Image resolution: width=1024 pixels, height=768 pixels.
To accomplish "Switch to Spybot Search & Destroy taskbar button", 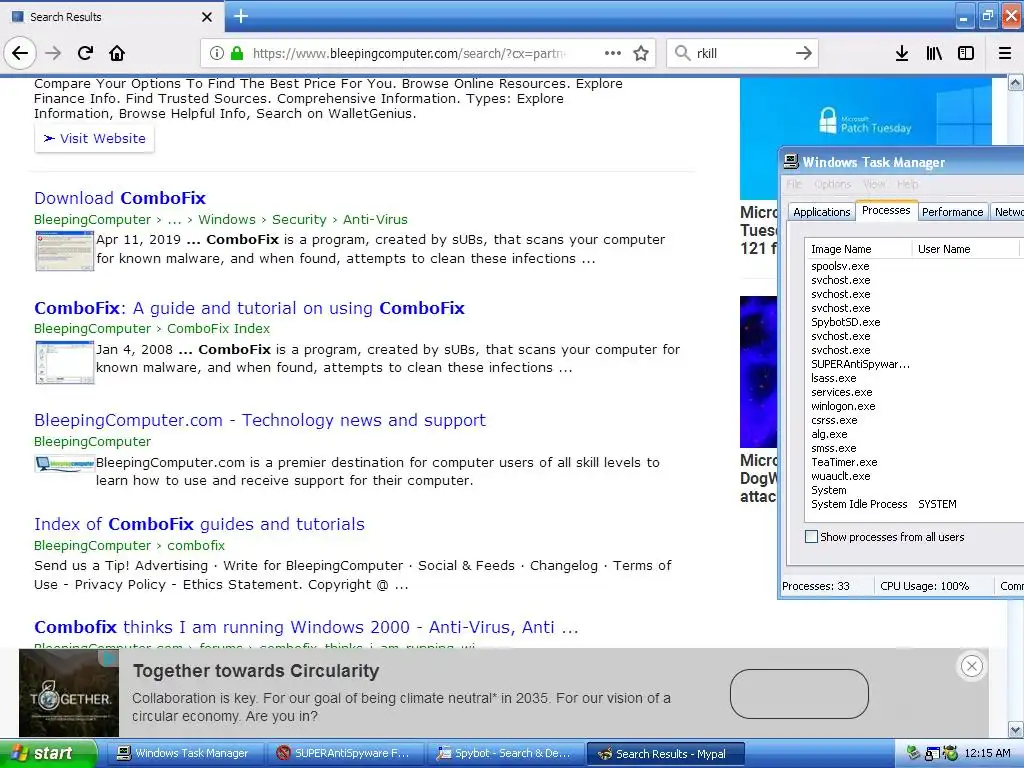I will [505, 754].
